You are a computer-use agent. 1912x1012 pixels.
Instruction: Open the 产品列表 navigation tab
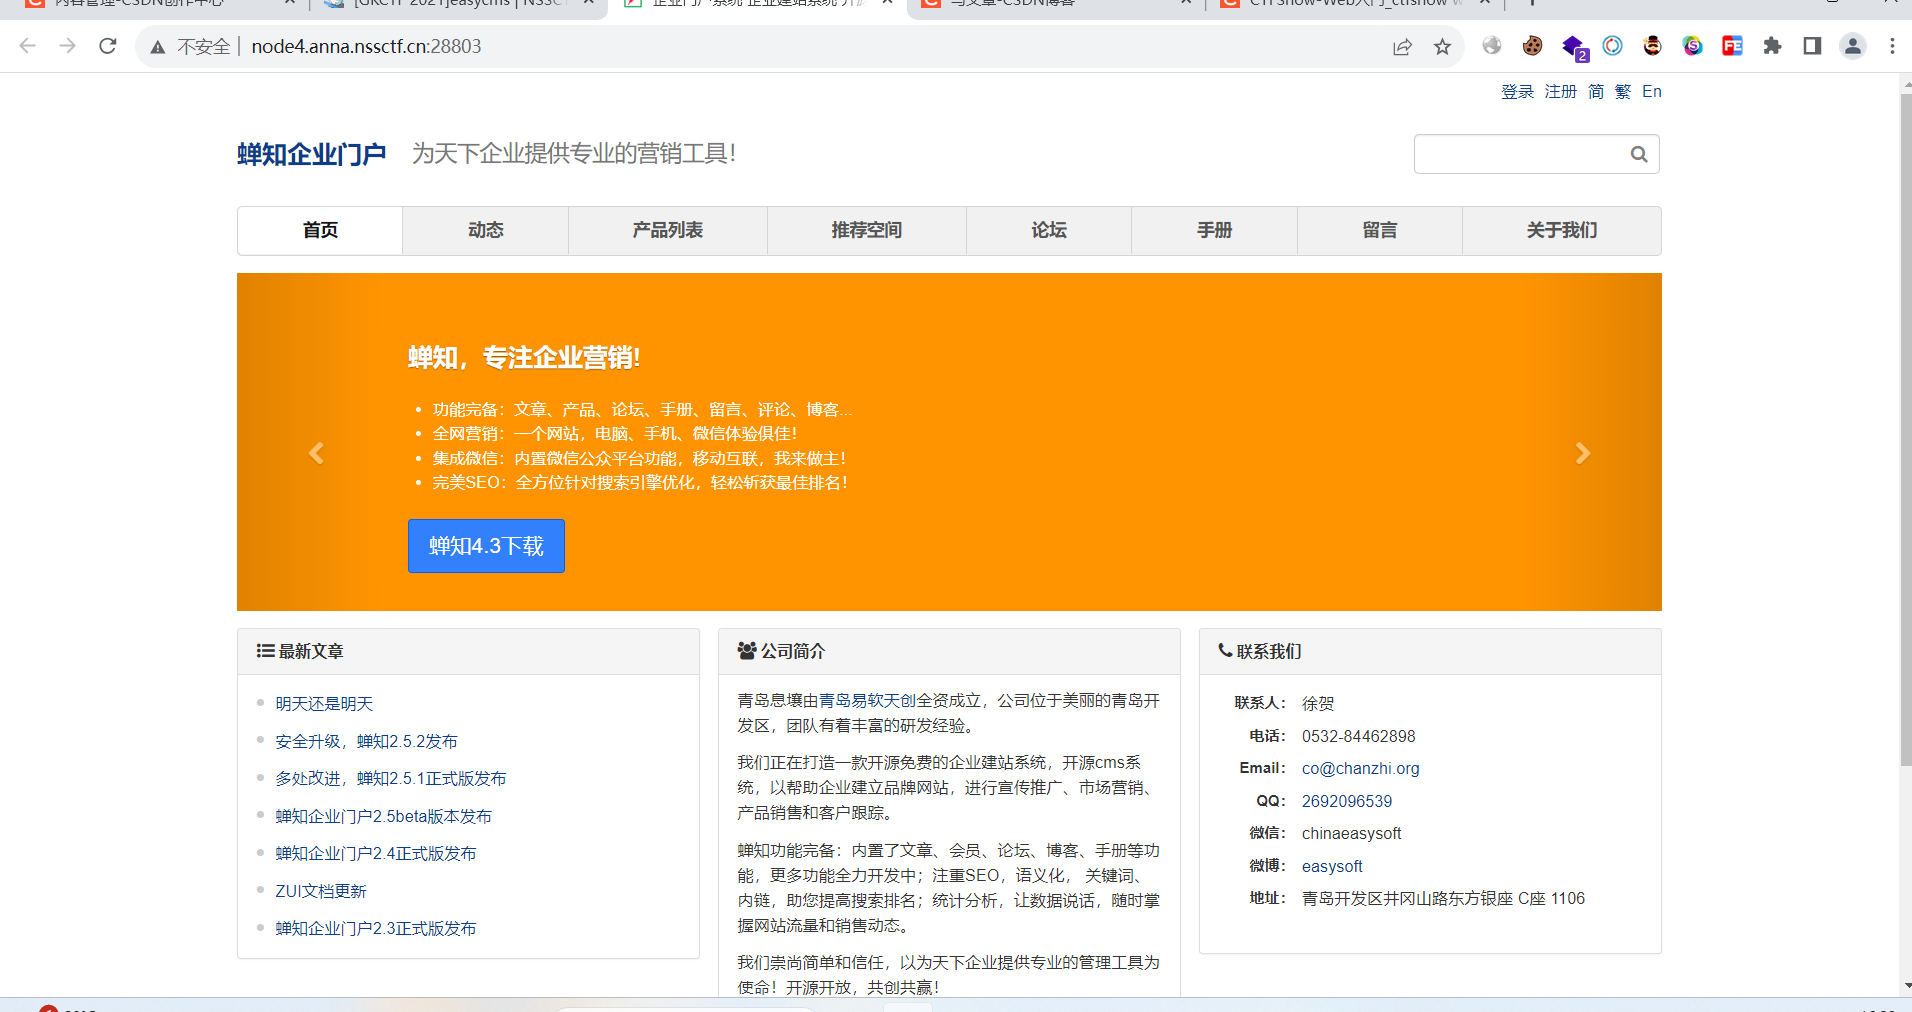tap(668, 230)
